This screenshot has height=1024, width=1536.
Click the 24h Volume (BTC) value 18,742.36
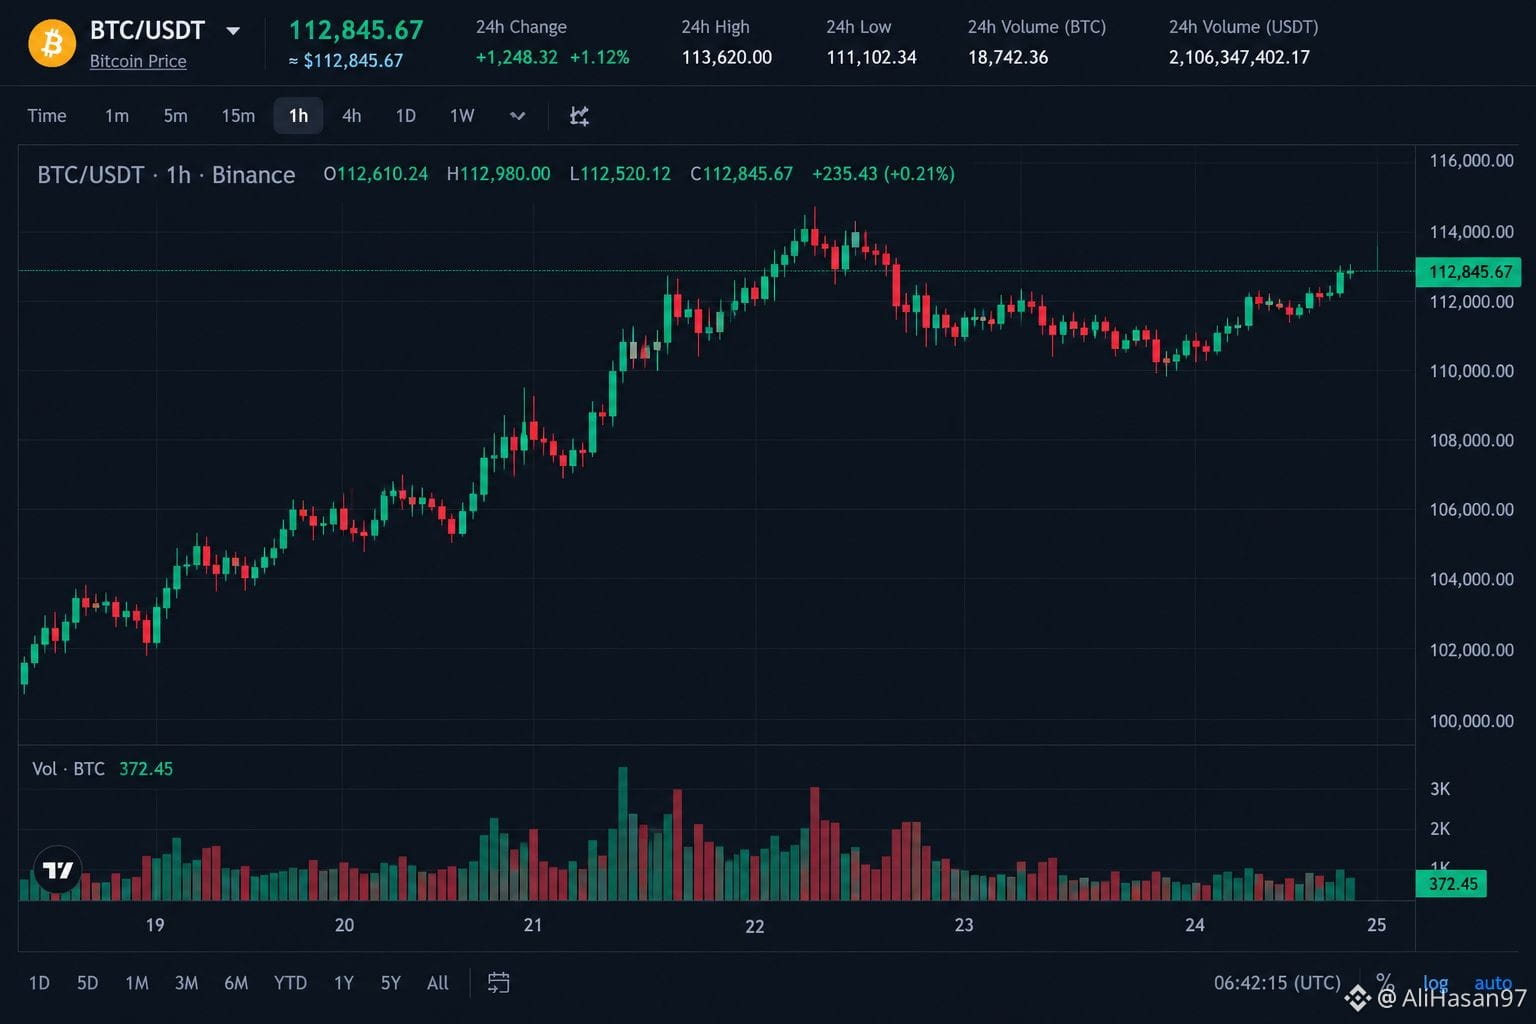click(1008, 58)
